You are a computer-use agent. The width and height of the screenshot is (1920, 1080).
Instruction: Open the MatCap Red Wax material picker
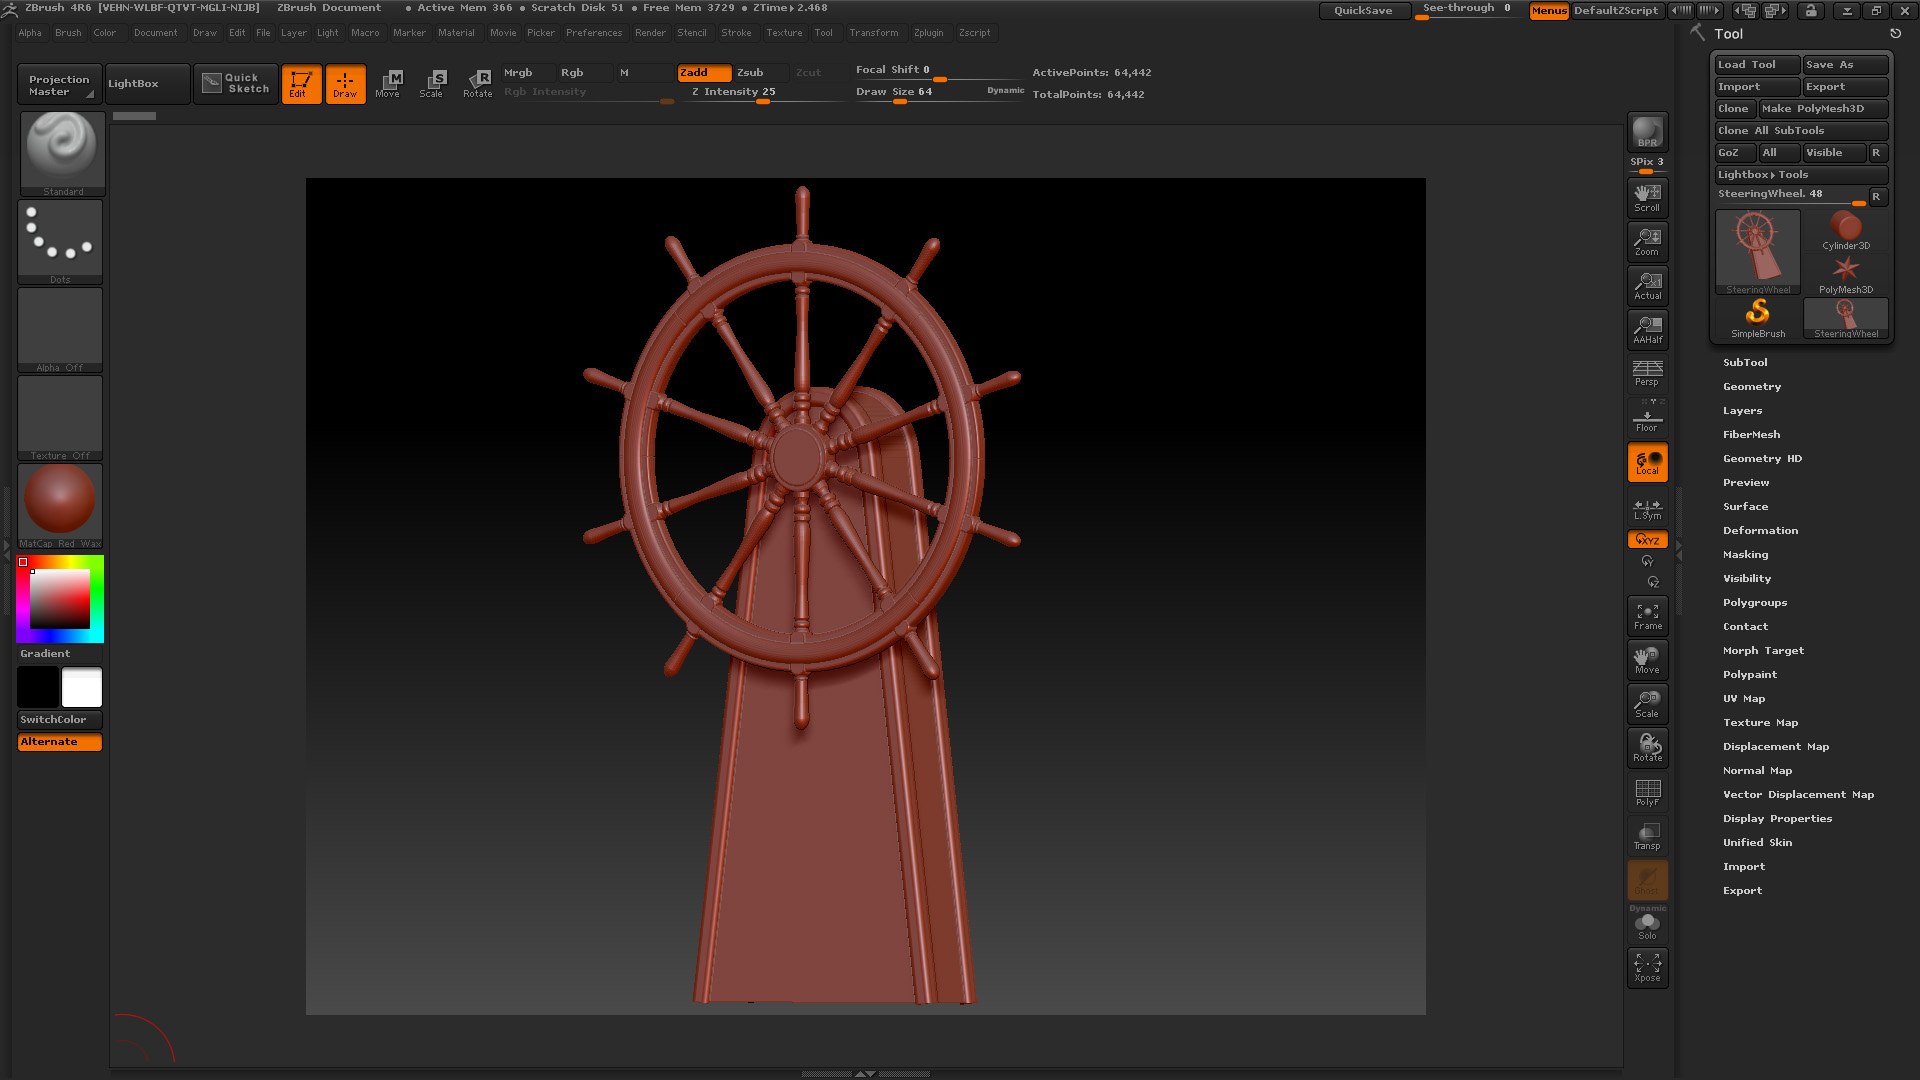pos(61,505)
